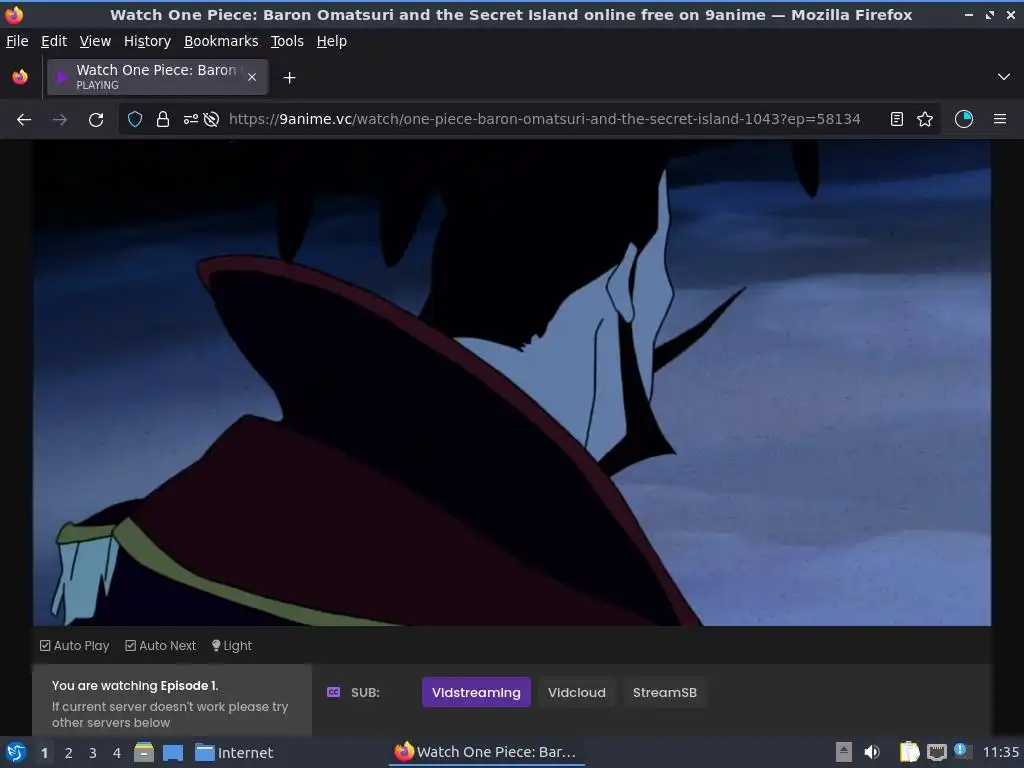
Task: Click the 11:35 clock
Action: 1000,752
